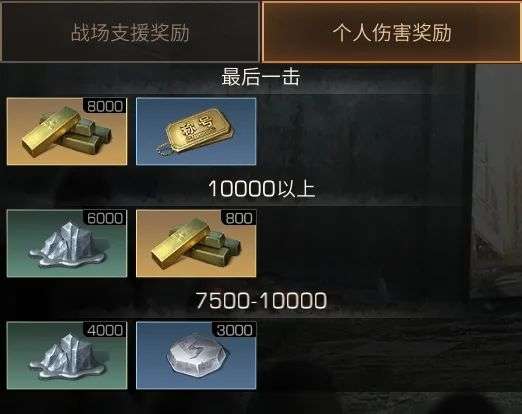
Task: Select the 个人伤害奖励 tab
Action: tap(392, 32)
